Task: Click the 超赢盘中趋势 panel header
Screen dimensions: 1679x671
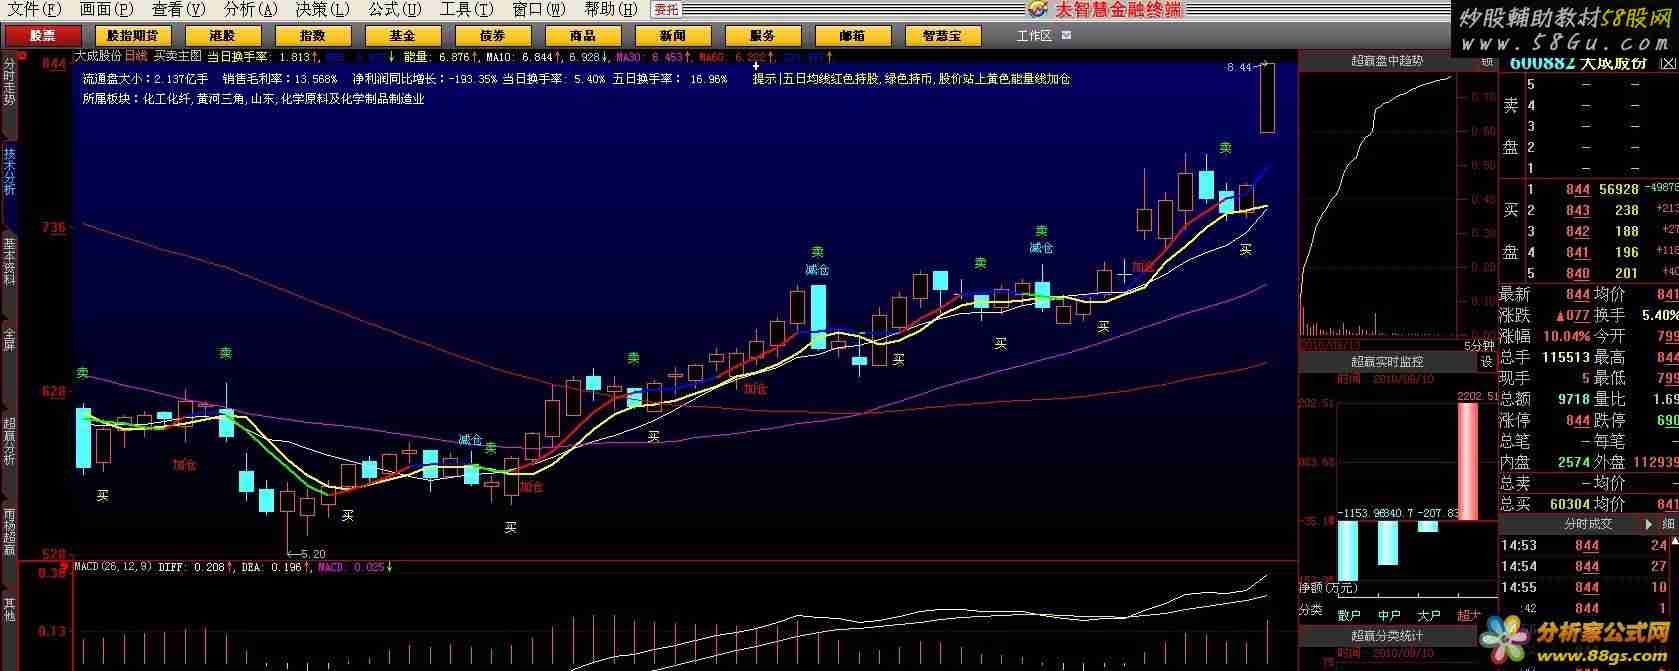Action: pos(1386,61)
